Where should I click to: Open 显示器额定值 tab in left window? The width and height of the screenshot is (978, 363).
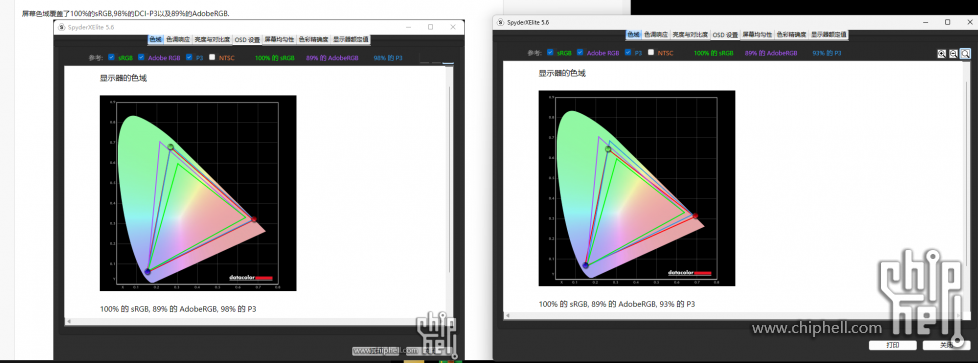click(x=350, y=39)
